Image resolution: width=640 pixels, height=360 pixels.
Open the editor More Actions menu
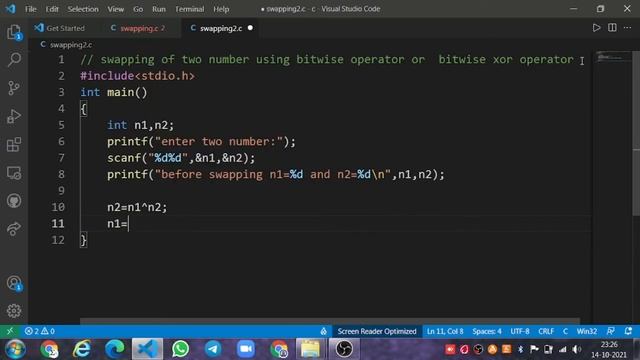[627, 28]
